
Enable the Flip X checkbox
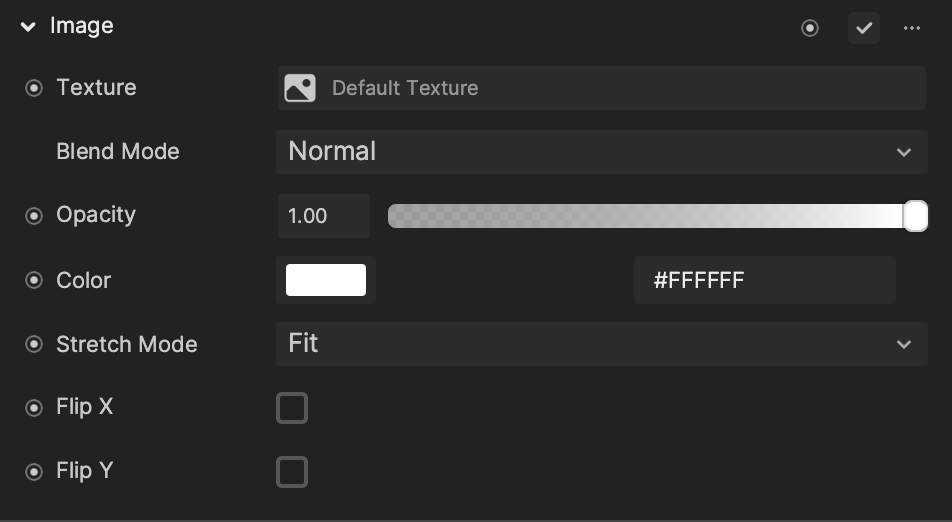coord(292,407)
